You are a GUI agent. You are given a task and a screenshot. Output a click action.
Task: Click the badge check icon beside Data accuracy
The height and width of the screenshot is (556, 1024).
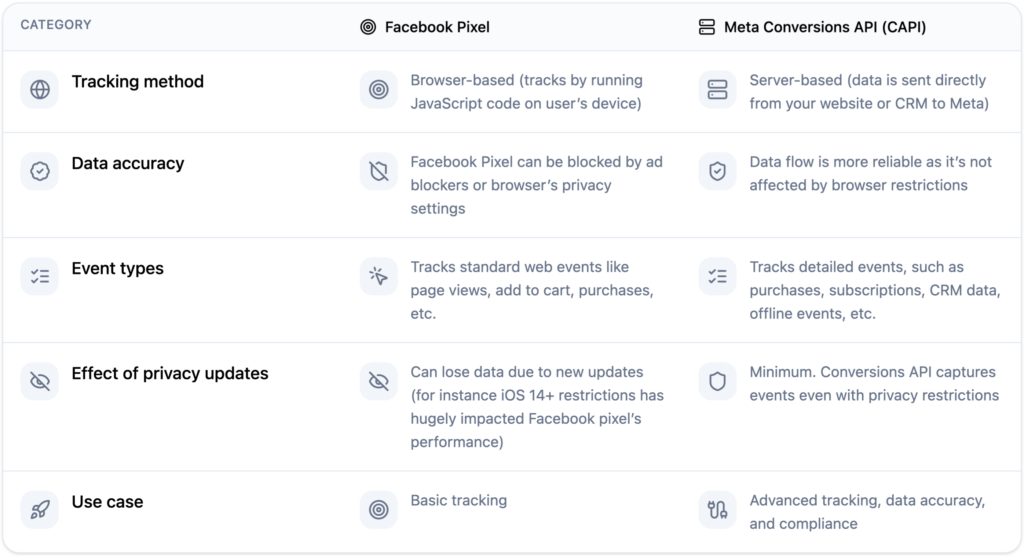click(40, 171)
